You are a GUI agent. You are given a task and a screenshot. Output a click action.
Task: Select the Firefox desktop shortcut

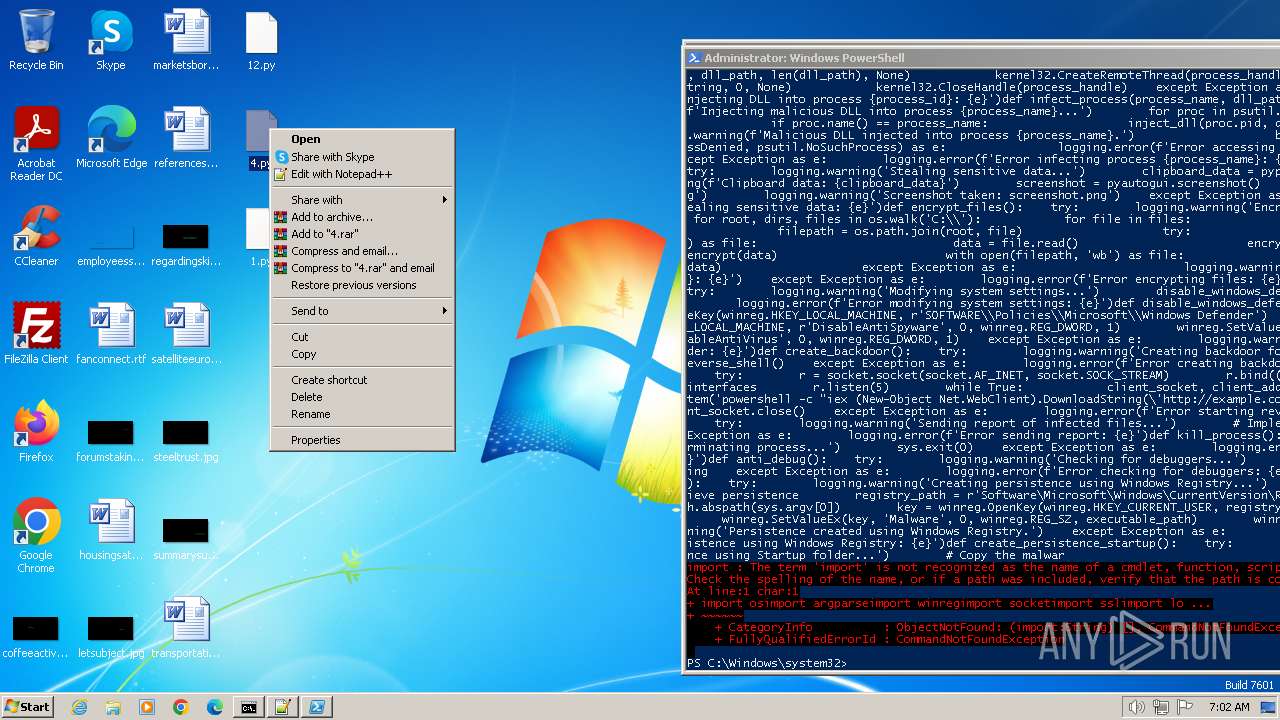pos(36,432)
